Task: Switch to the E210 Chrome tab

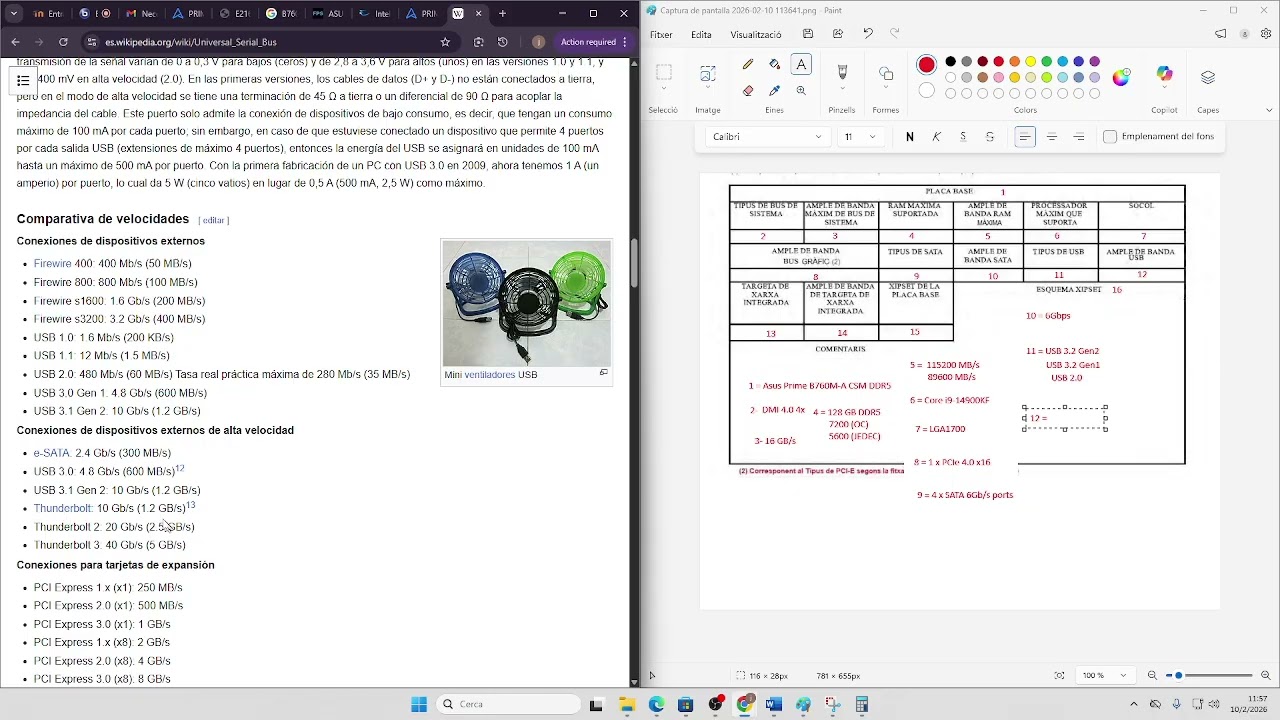Action: pos(233,14)
